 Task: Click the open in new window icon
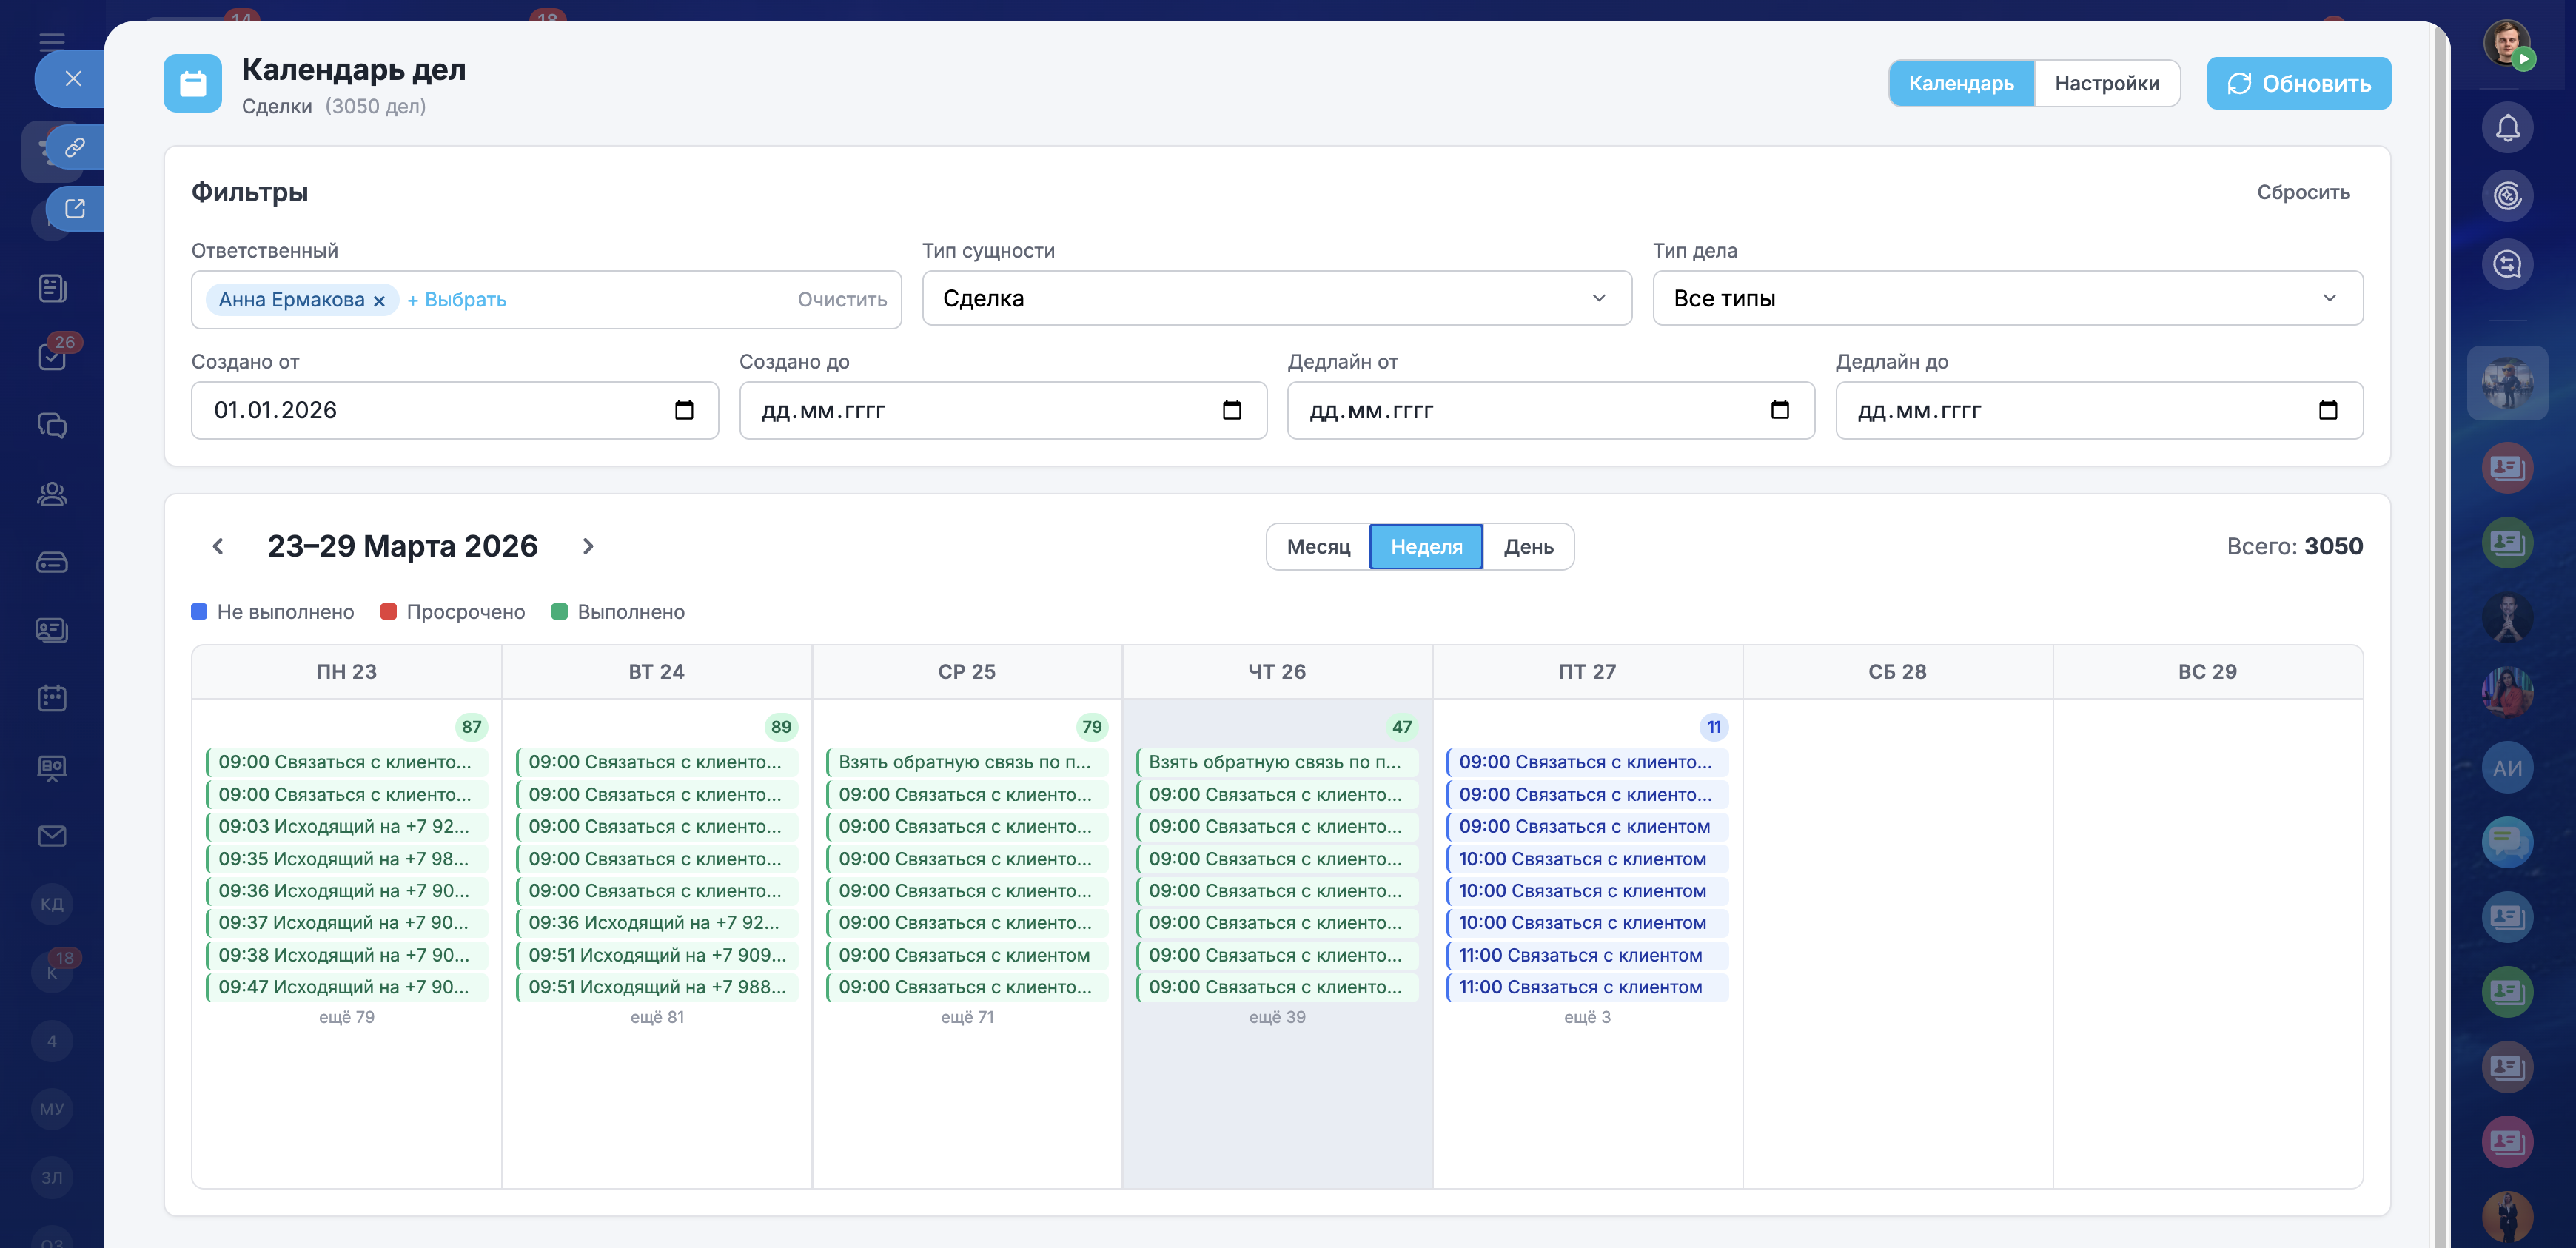(75, 209)
